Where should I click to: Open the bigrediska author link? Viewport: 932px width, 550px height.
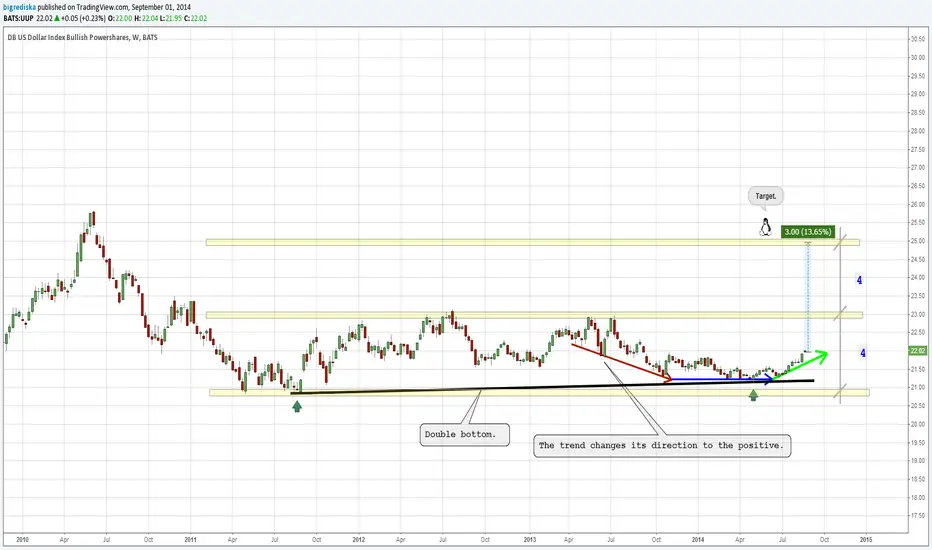click(19, 7)
